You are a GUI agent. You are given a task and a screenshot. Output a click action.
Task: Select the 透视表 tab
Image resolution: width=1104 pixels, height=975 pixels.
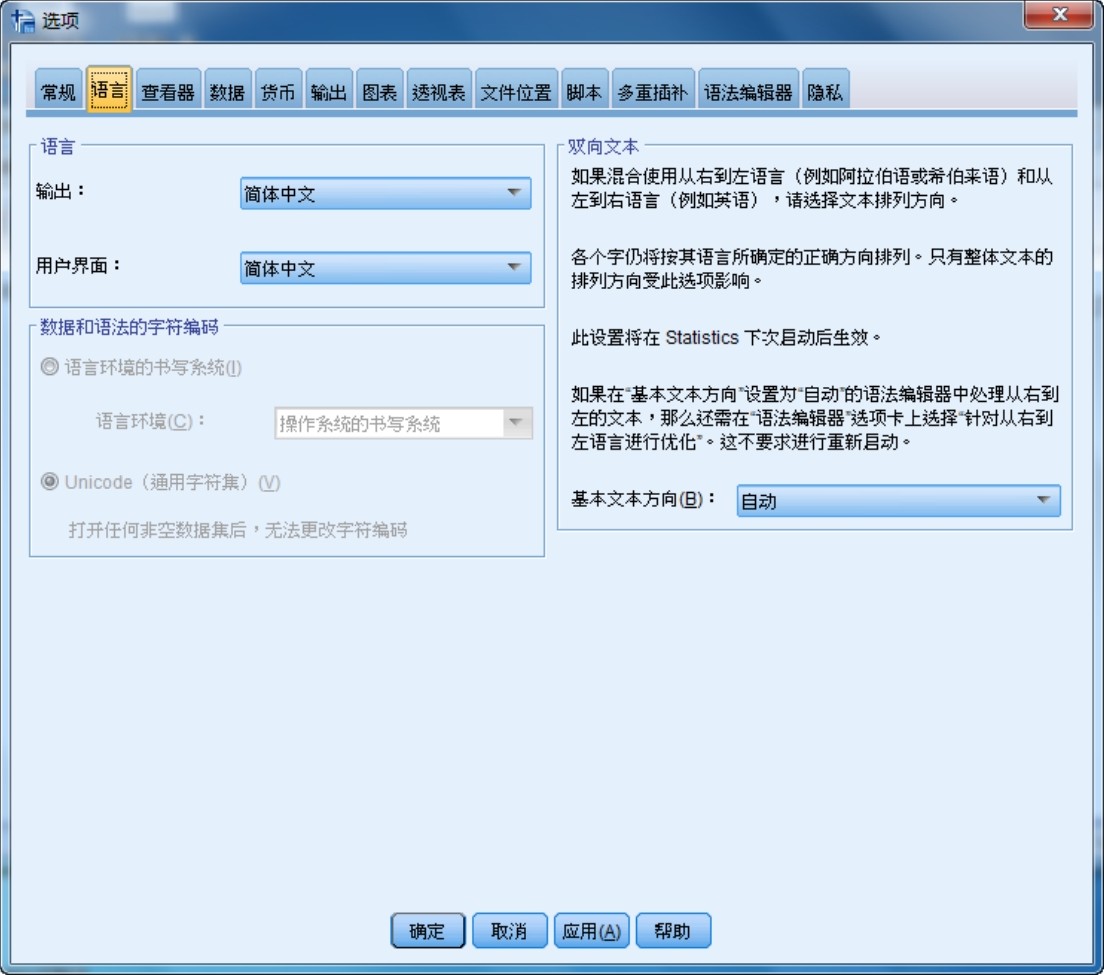(439, 91)
